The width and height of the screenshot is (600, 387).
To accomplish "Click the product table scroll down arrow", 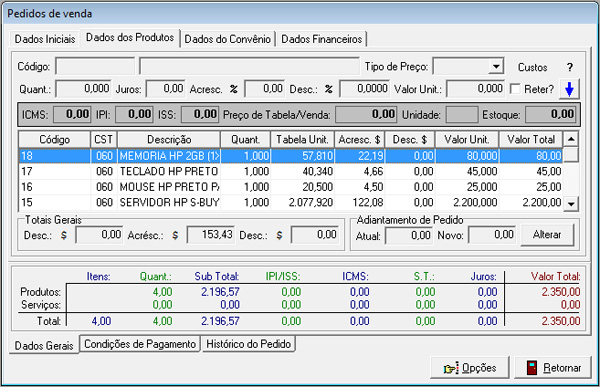I will (x=571, y=204).
